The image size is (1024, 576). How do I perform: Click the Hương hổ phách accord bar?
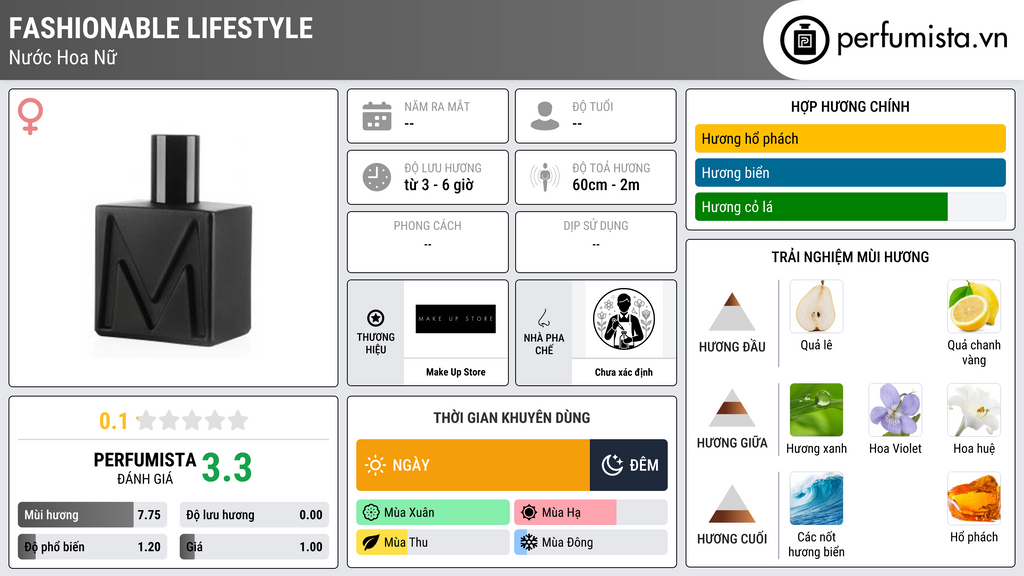[850, 138]
